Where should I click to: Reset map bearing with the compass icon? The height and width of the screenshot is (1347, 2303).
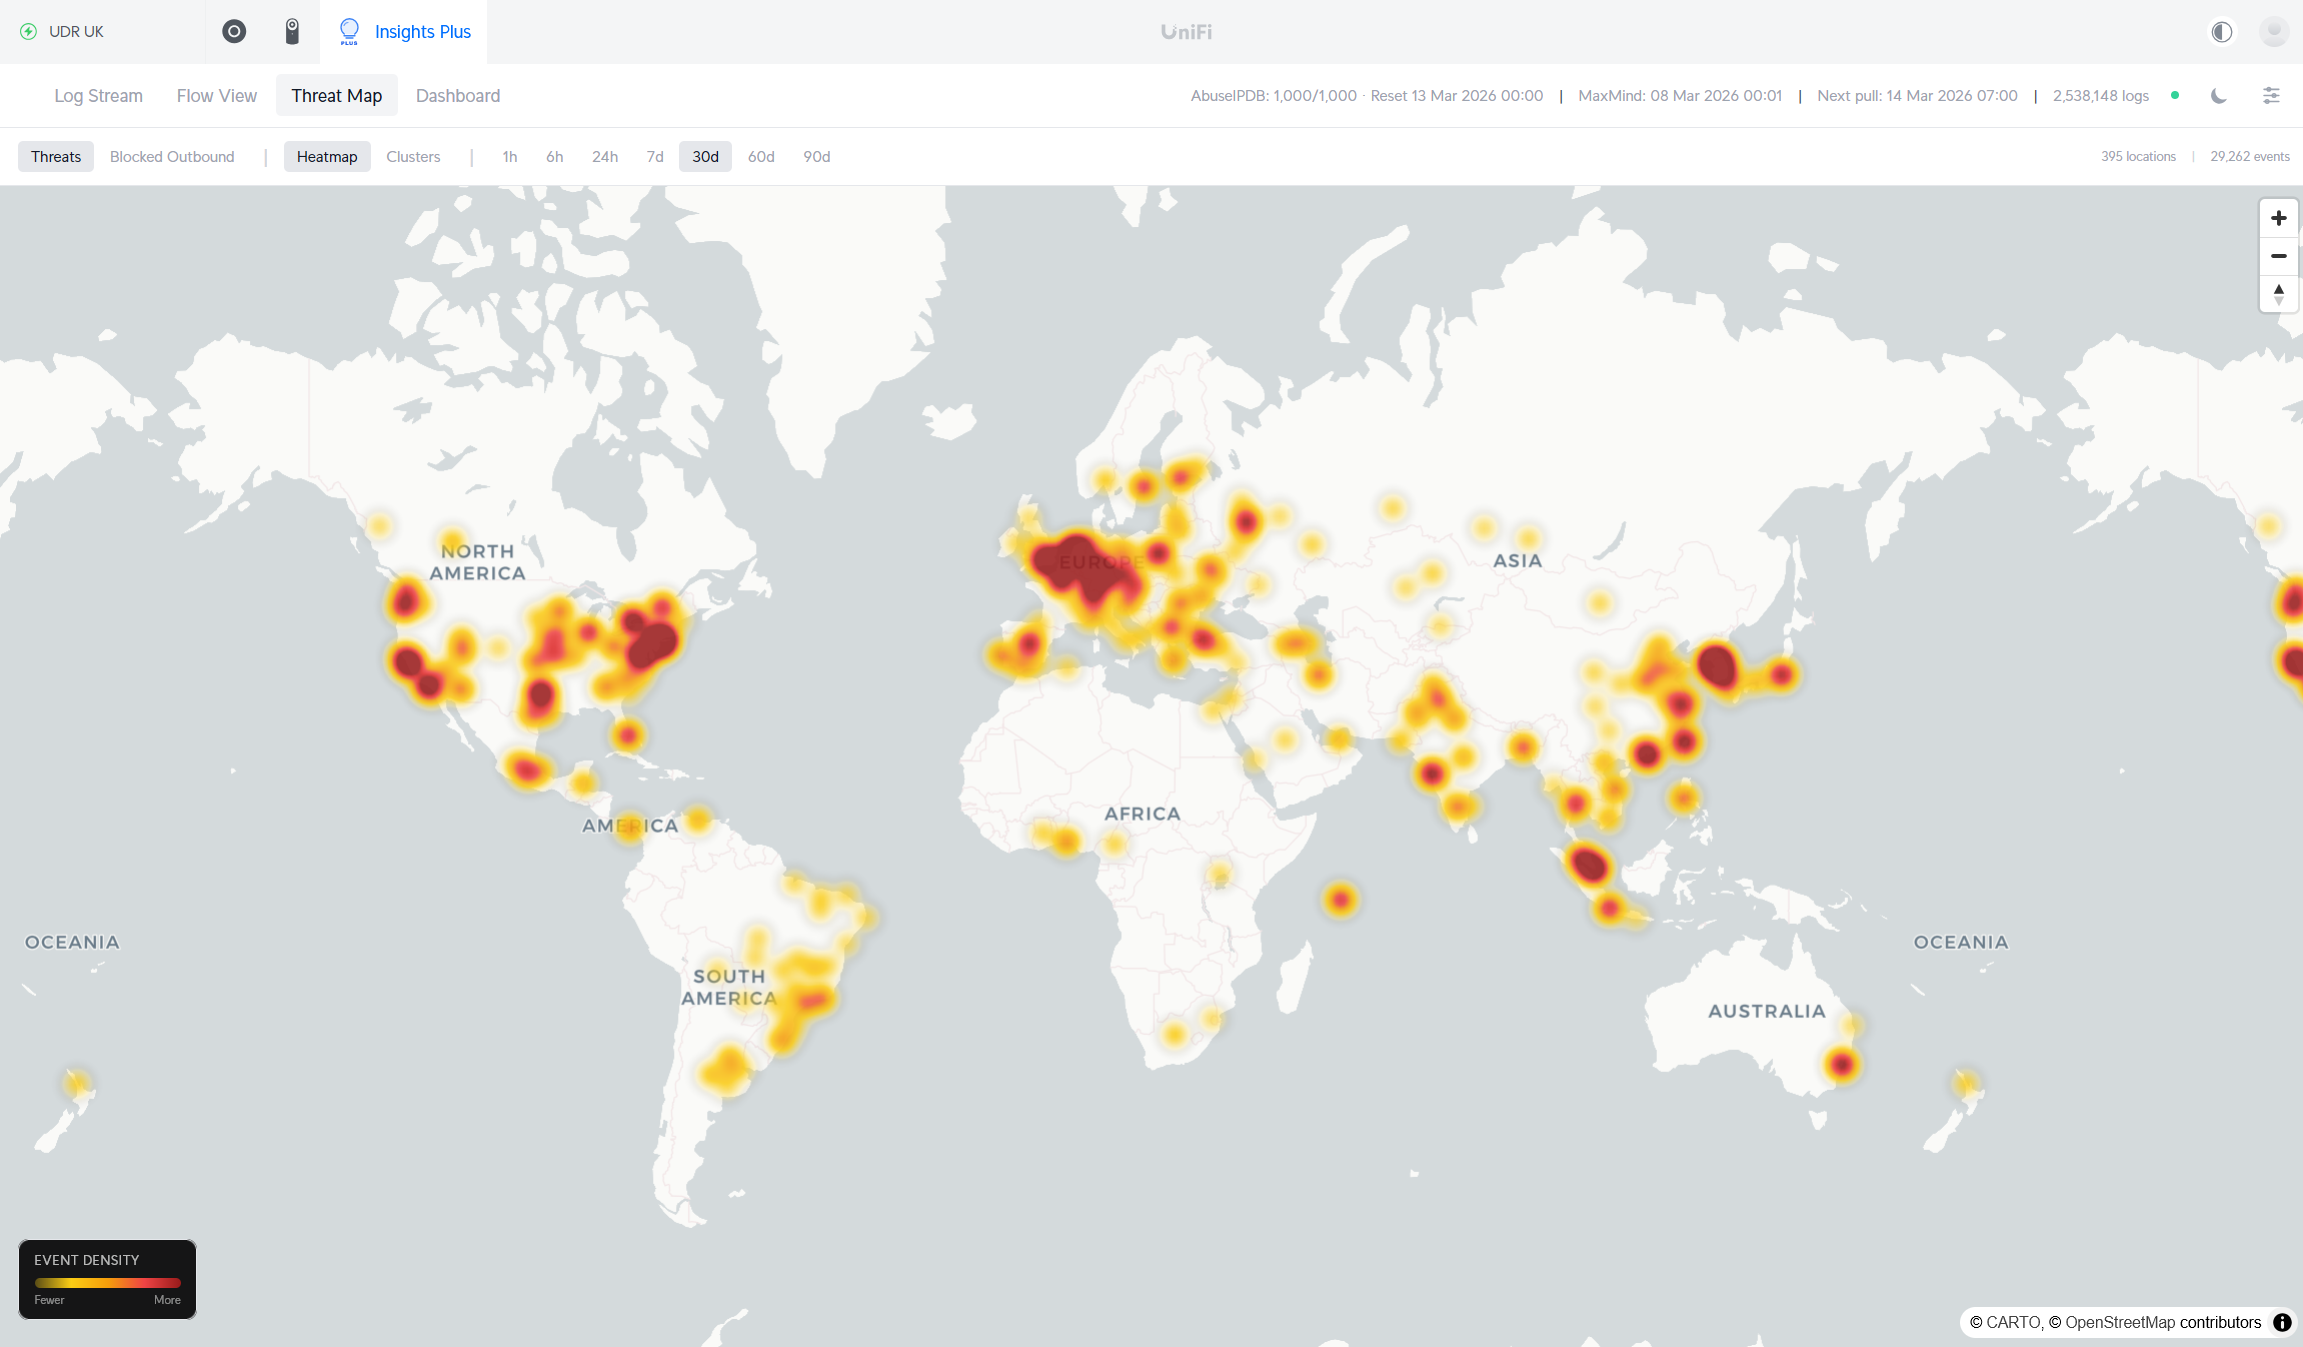(x=2278, y=294)
